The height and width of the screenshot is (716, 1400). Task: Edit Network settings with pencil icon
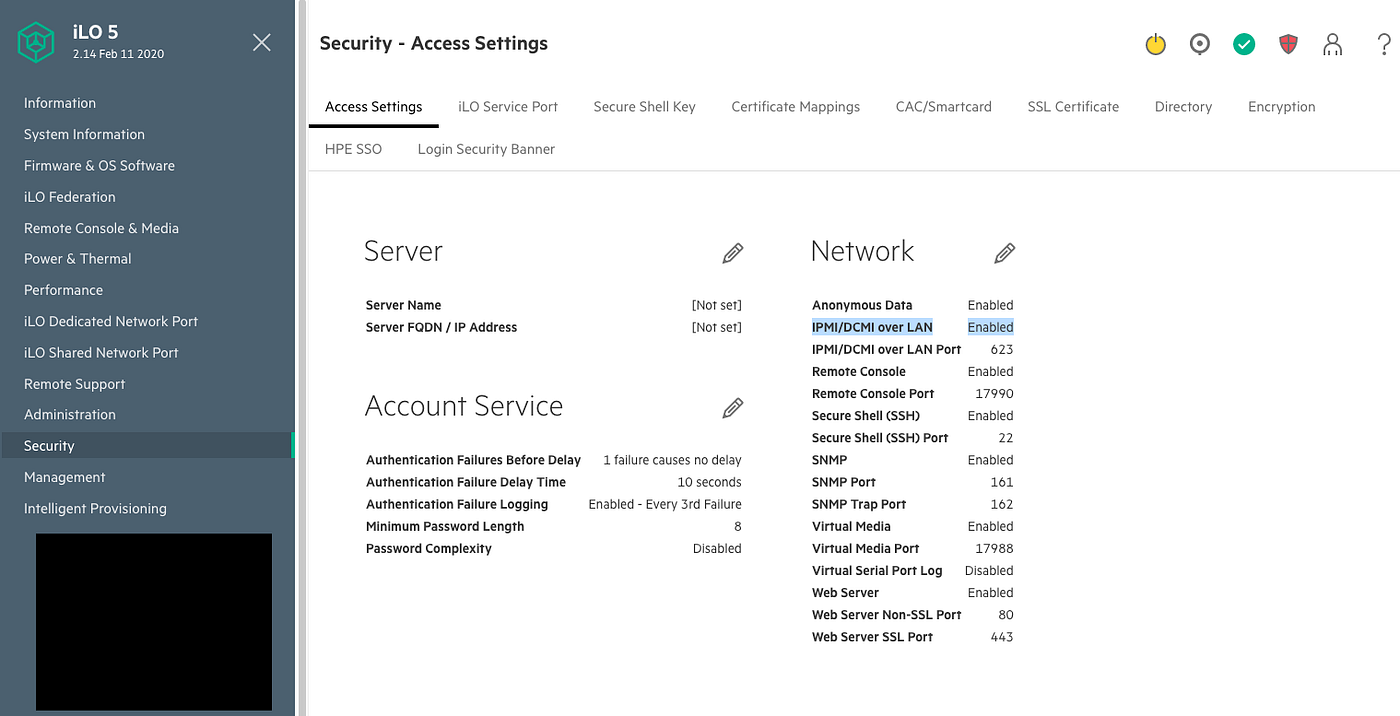pos(1005,253)
